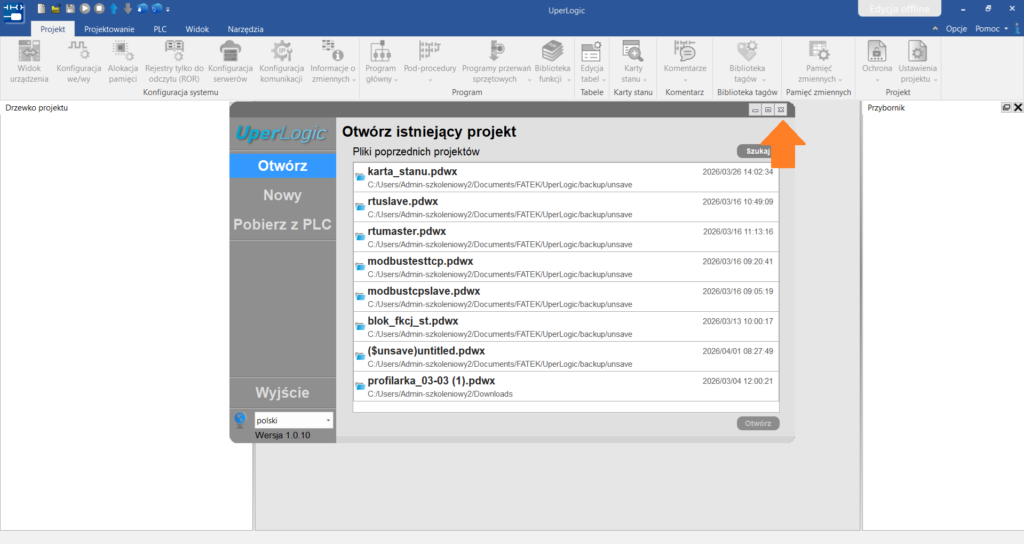The width and height of the screenshot is (1024, 544).
Task: Click the blue info icon beside Pomoc
Action: point(1018,29)
